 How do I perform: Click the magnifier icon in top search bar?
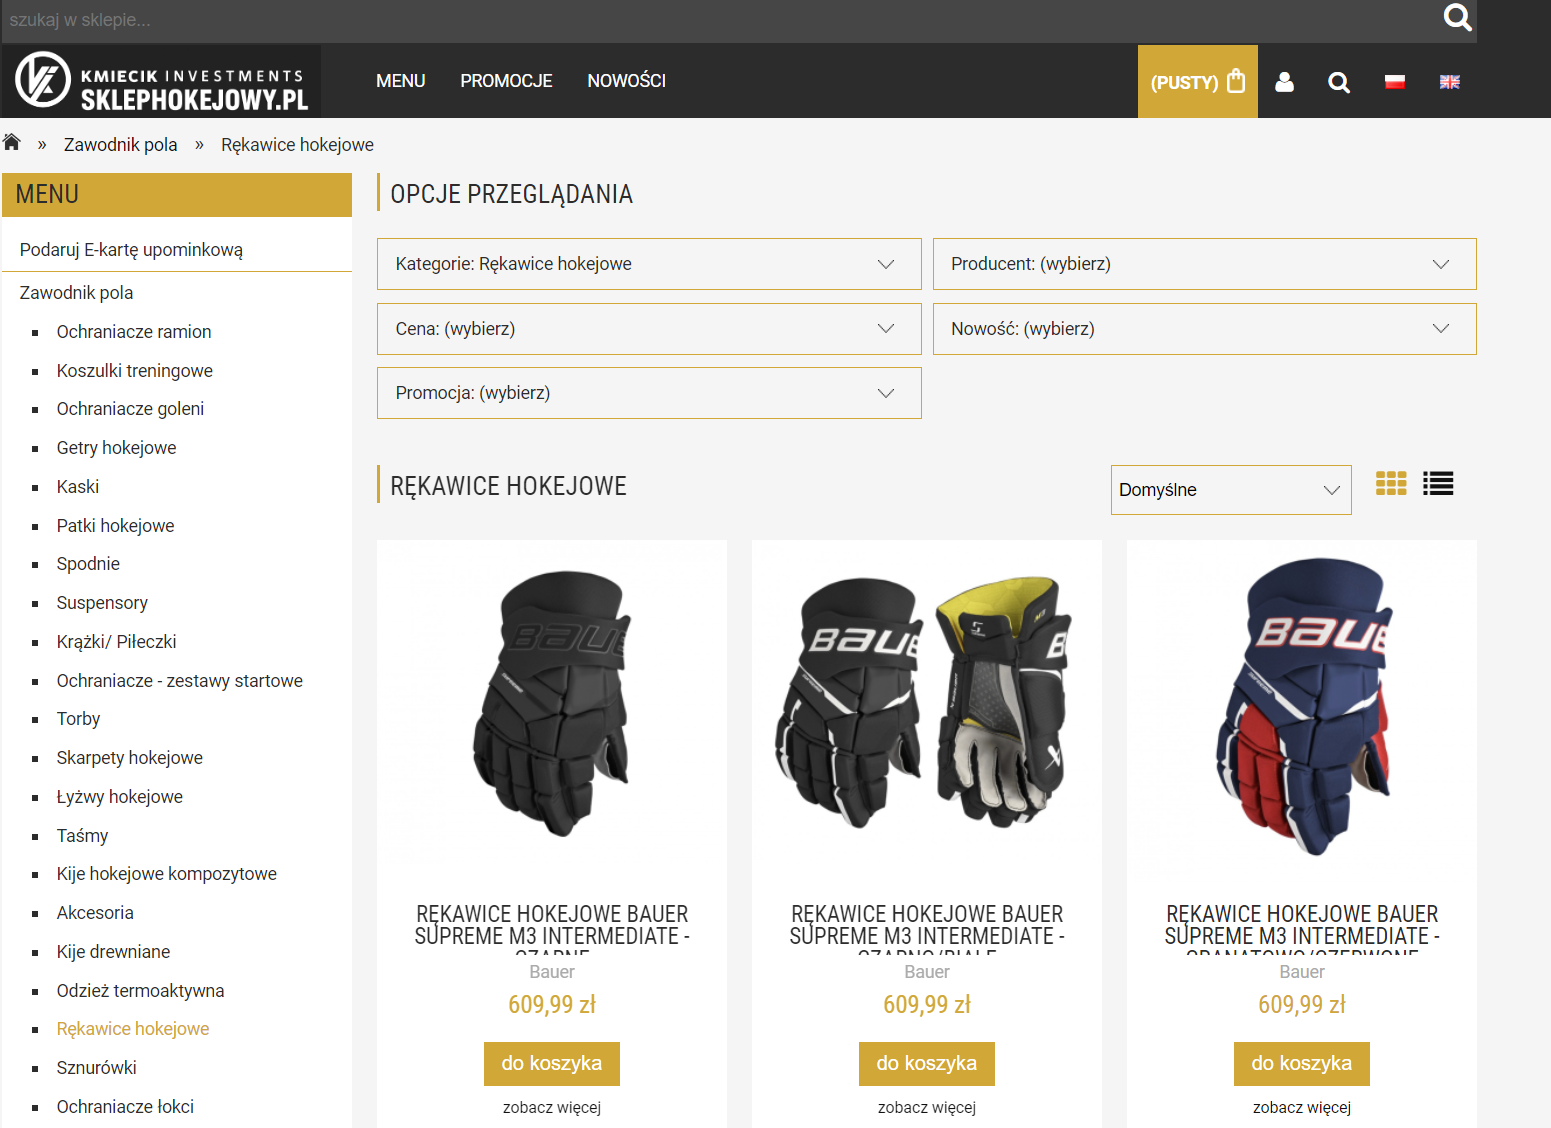pyautogui.click(x=1457, y=18)
